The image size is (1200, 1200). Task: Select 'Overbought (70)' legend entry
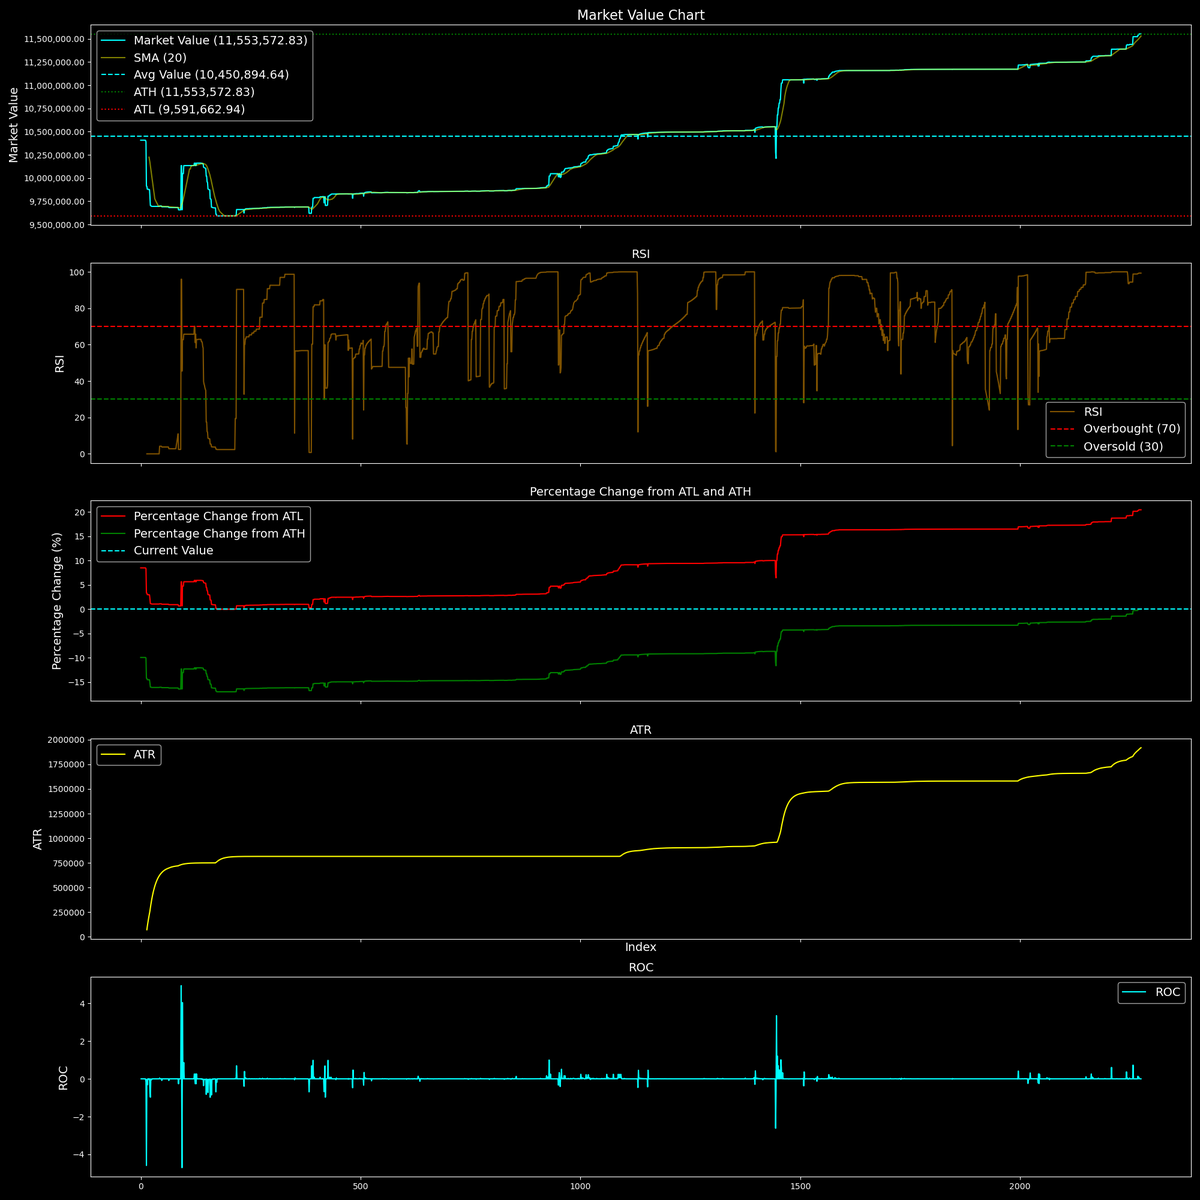pos(1115,429)
